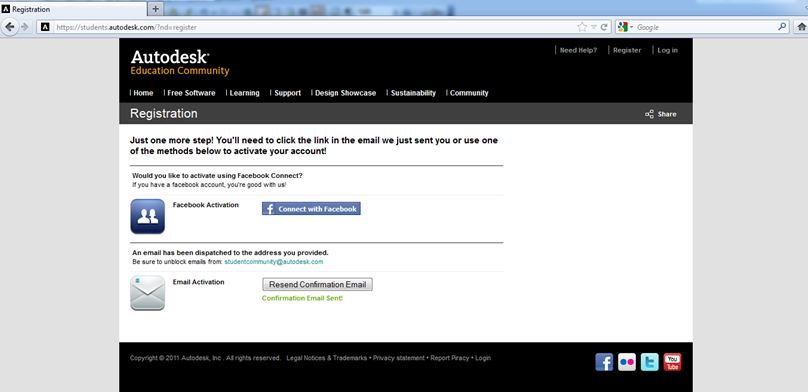The image size is (808, 392).
Task: Click Connect with Facebook button
Action: [x=311, y=209]
